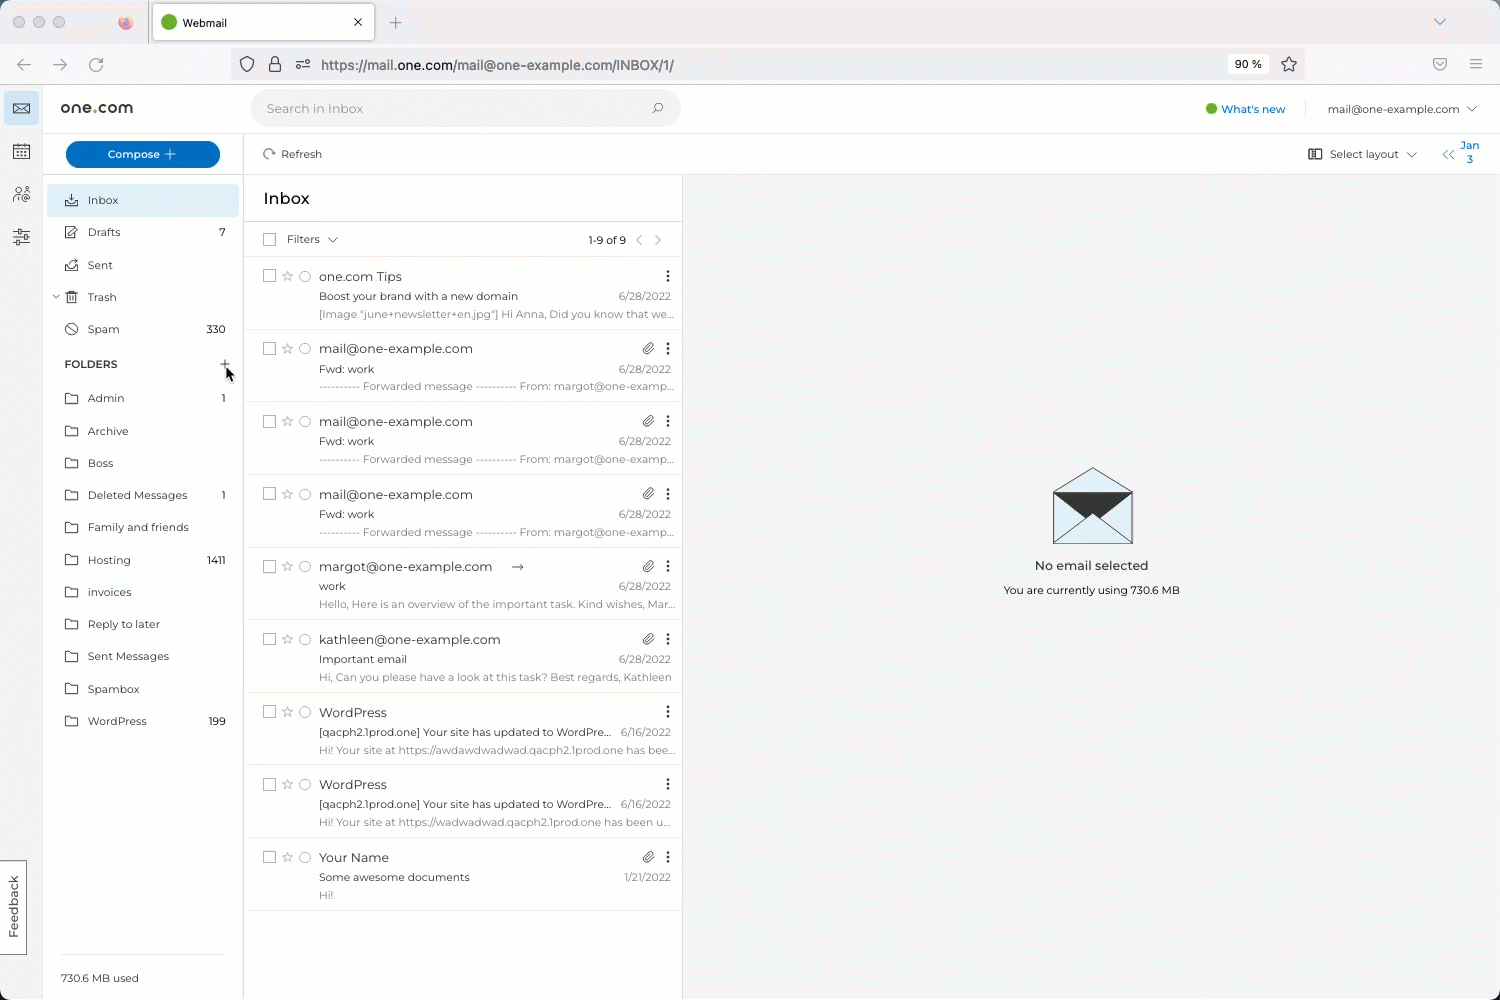Collapse the reading pane with double-chevron icon
1500x1000 pixels.
(x=1448, y=154)
